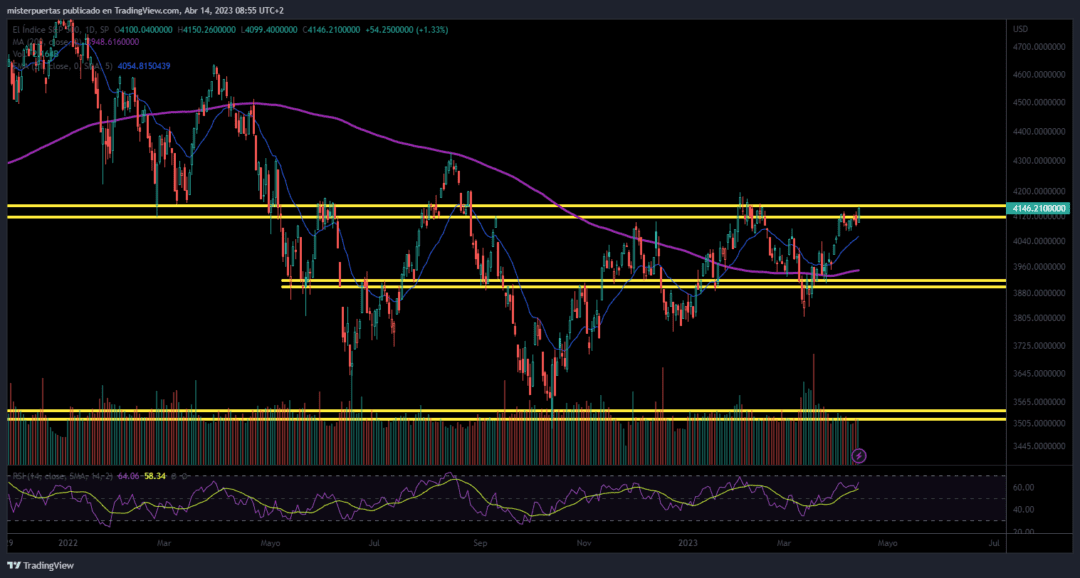Image resolution: width=1080 pixels, height=578 pixels.
Task: Select the MA 200 indicator legend
Action: click(x=76, y=42)
